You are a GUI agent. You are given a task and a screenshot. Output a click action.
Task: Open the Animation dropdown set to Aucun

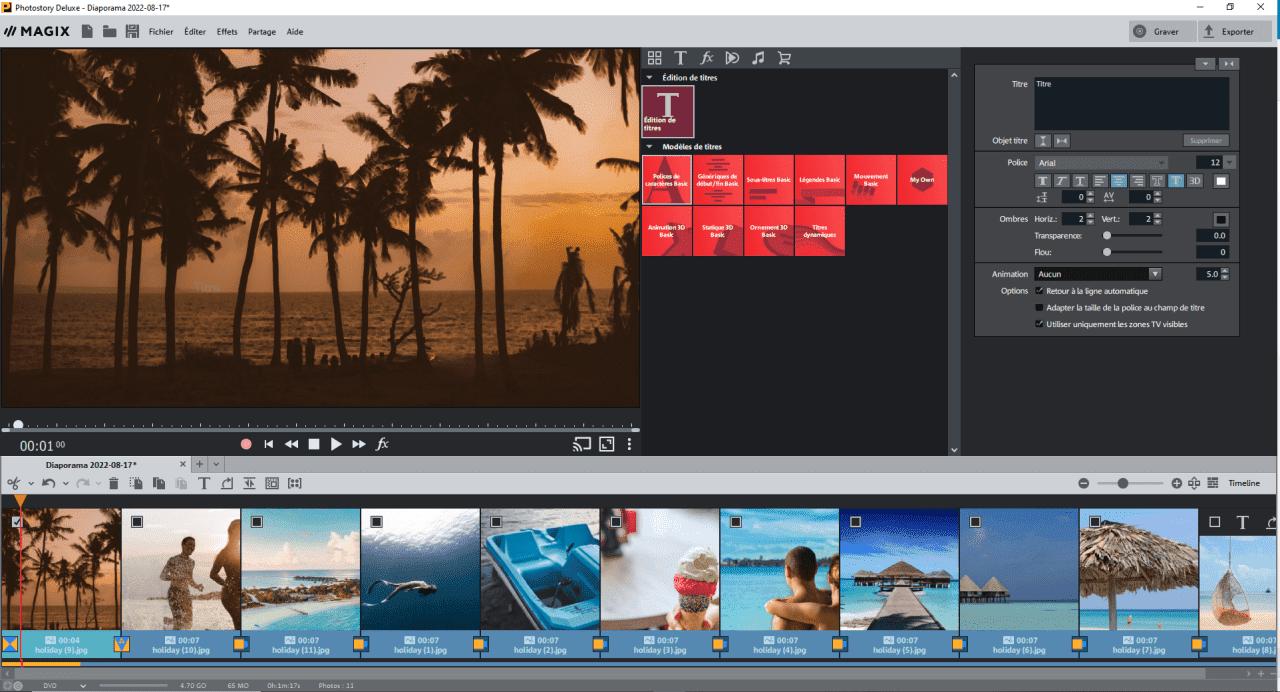coord(1155,273)
